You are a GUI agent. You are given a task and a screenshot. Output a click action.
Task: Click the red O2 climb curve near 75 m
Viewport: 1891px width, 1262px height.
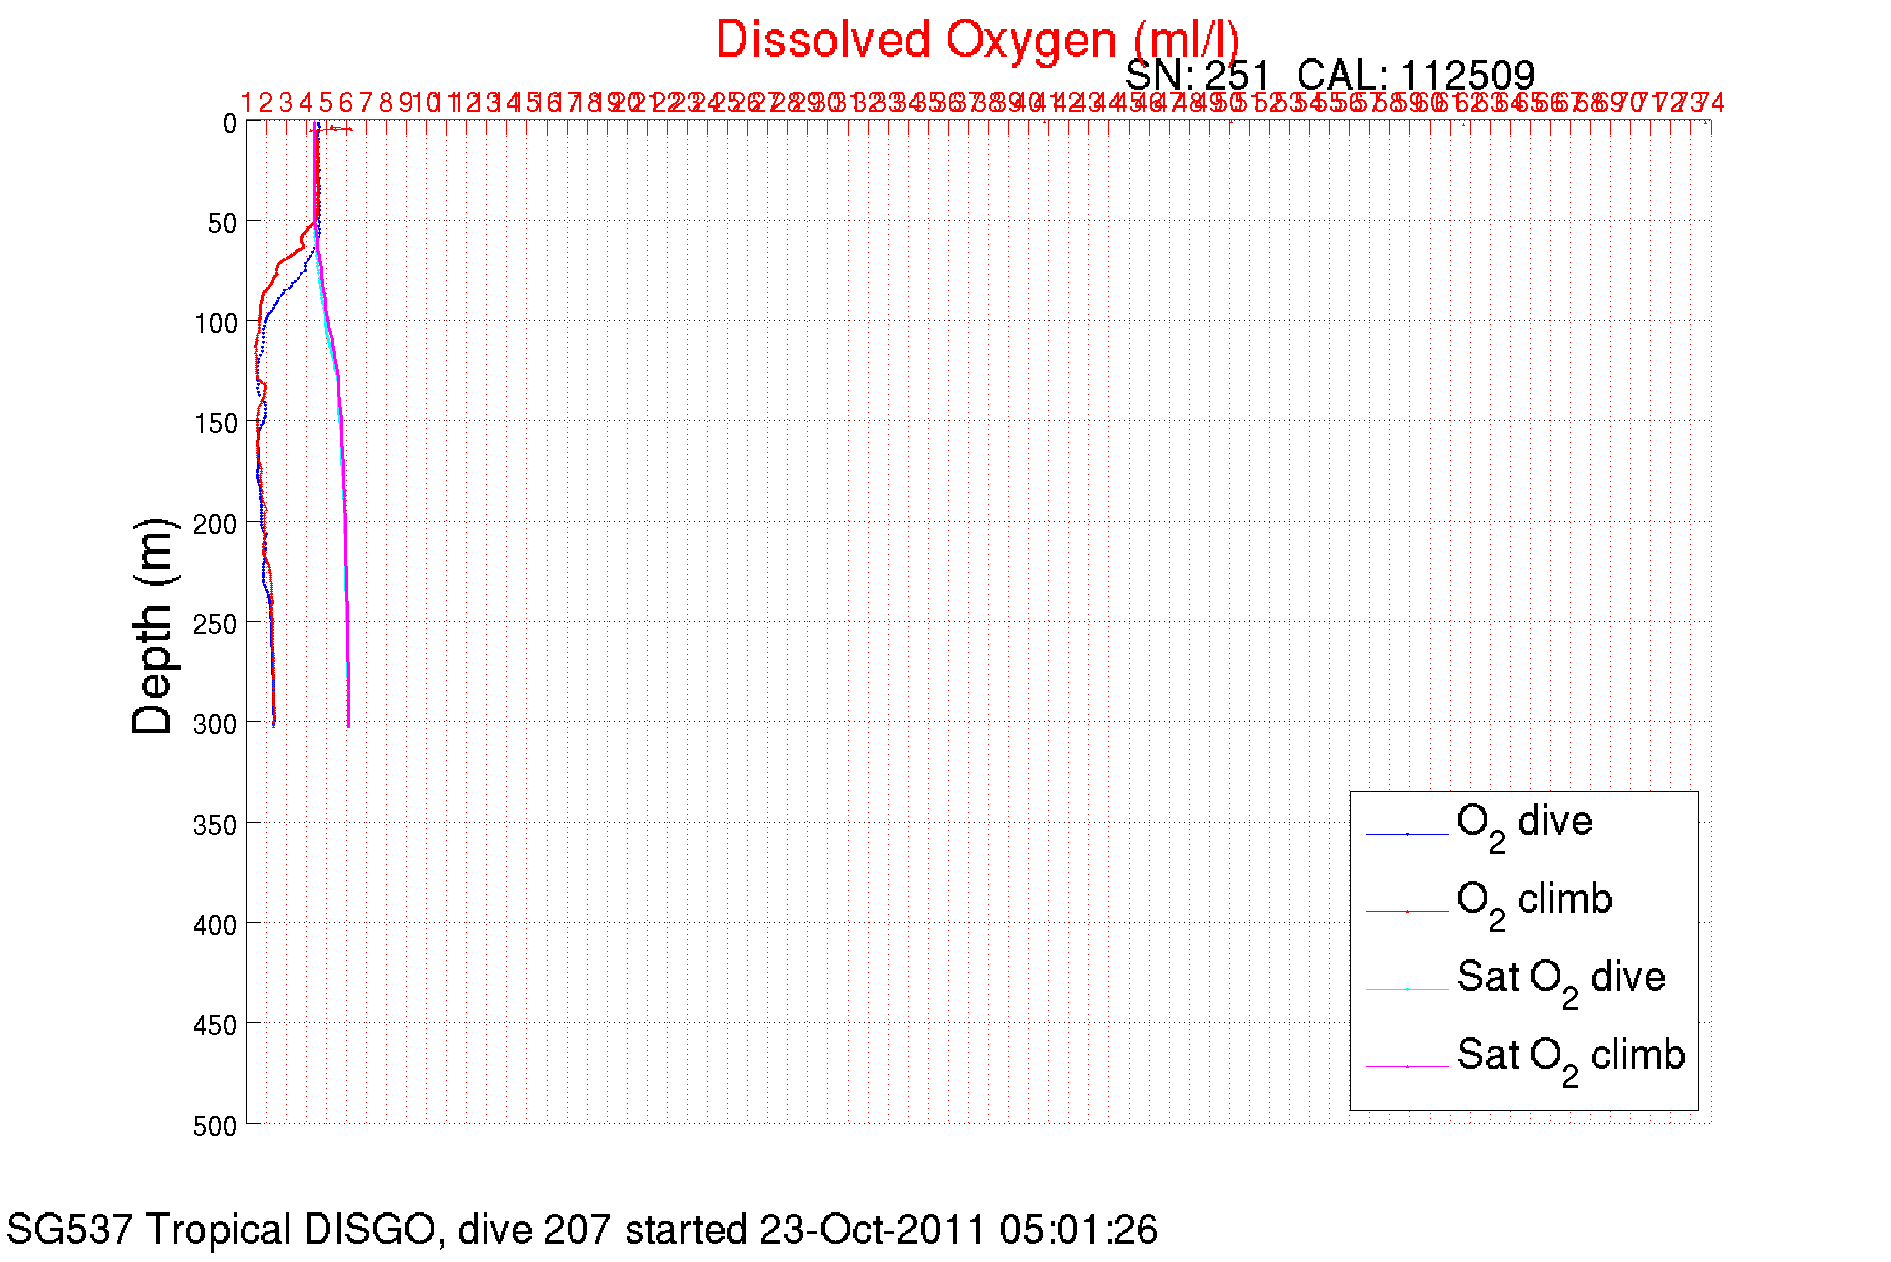279,271
